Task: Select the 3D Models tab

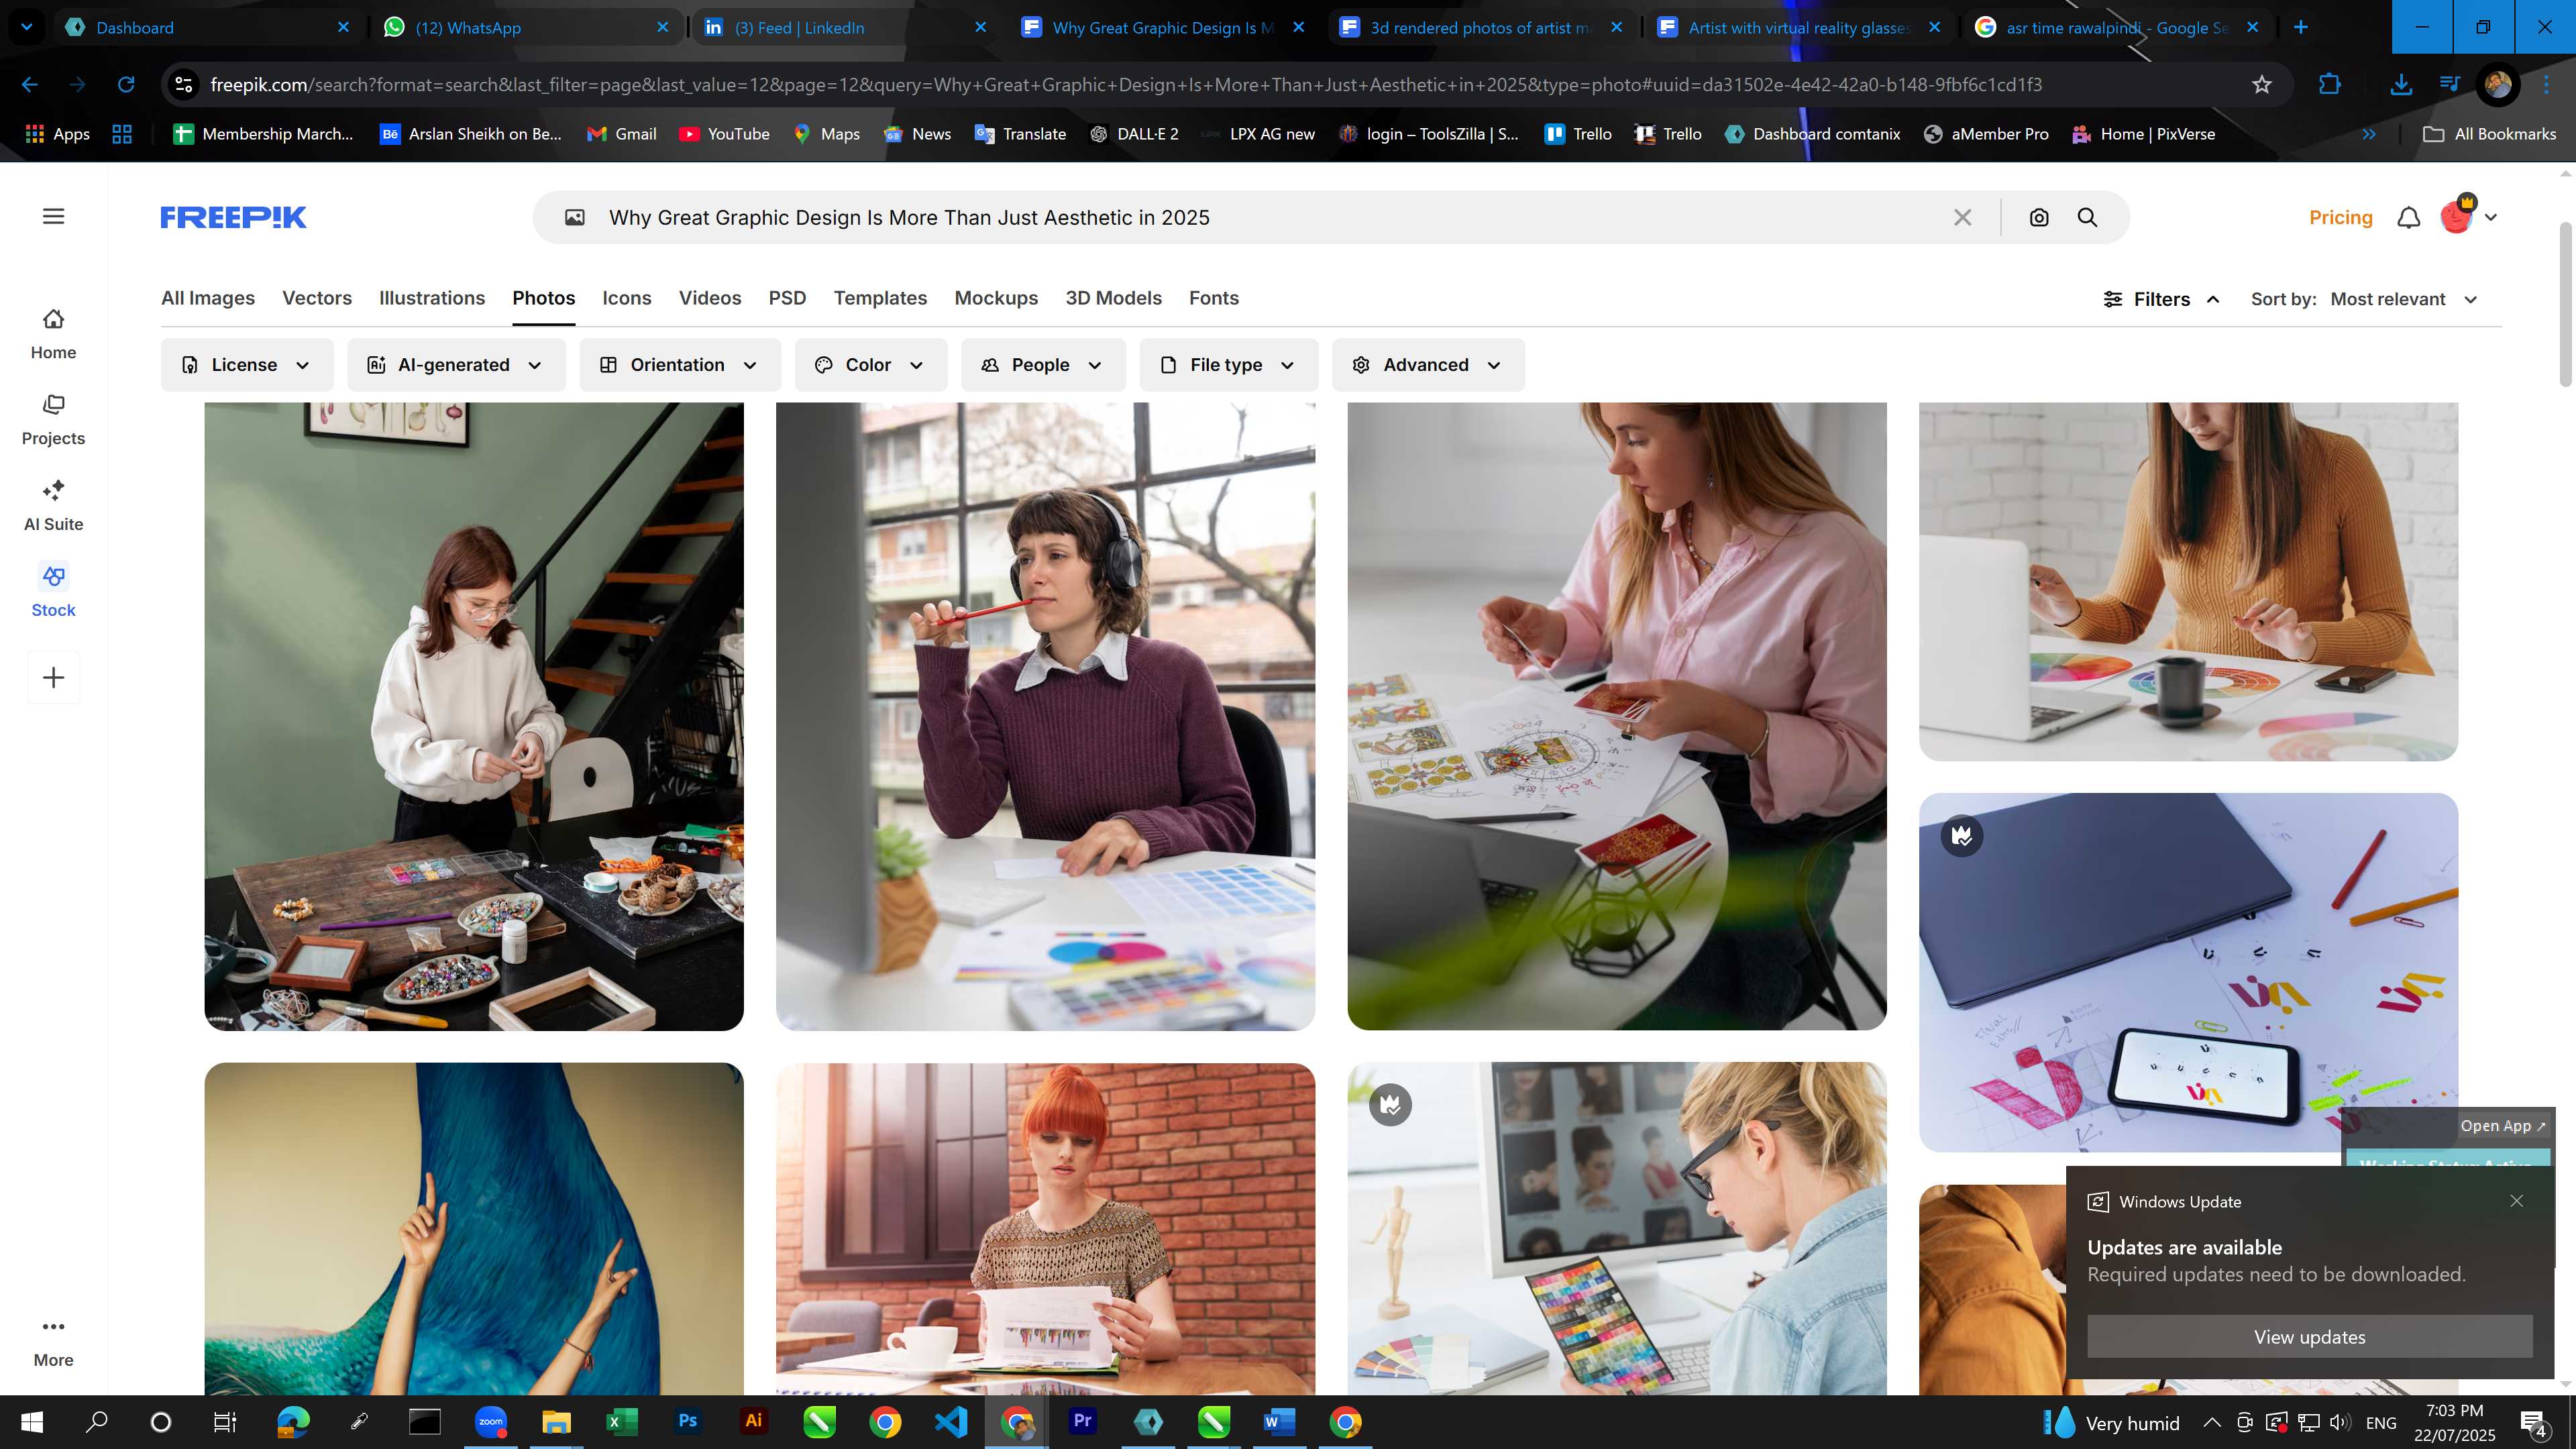Action: [x=1113, y=298]
